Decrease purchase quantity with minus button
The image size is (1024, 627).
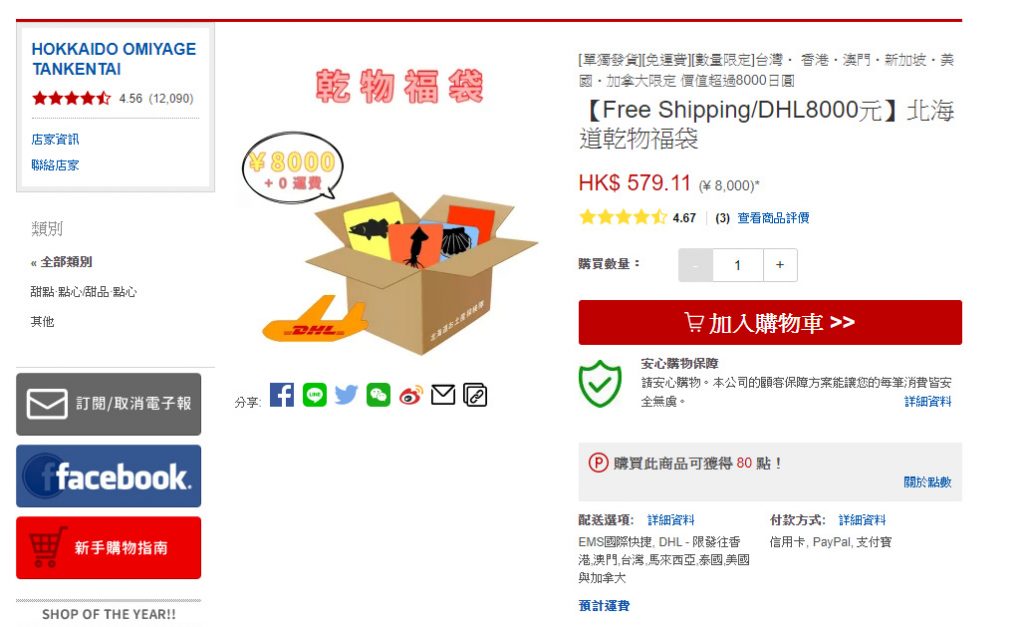tap(696, 265)
